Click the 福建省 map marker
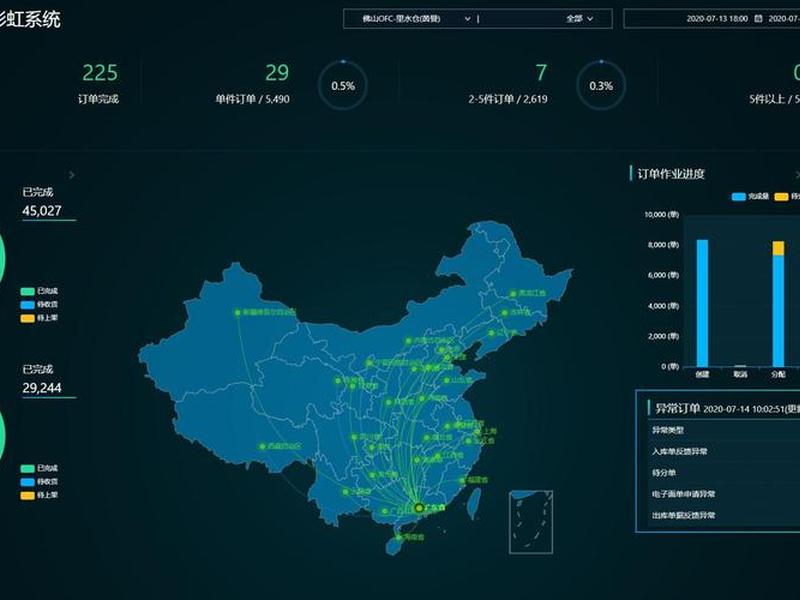The image size is (800, 600). click(x=462, y=480)
